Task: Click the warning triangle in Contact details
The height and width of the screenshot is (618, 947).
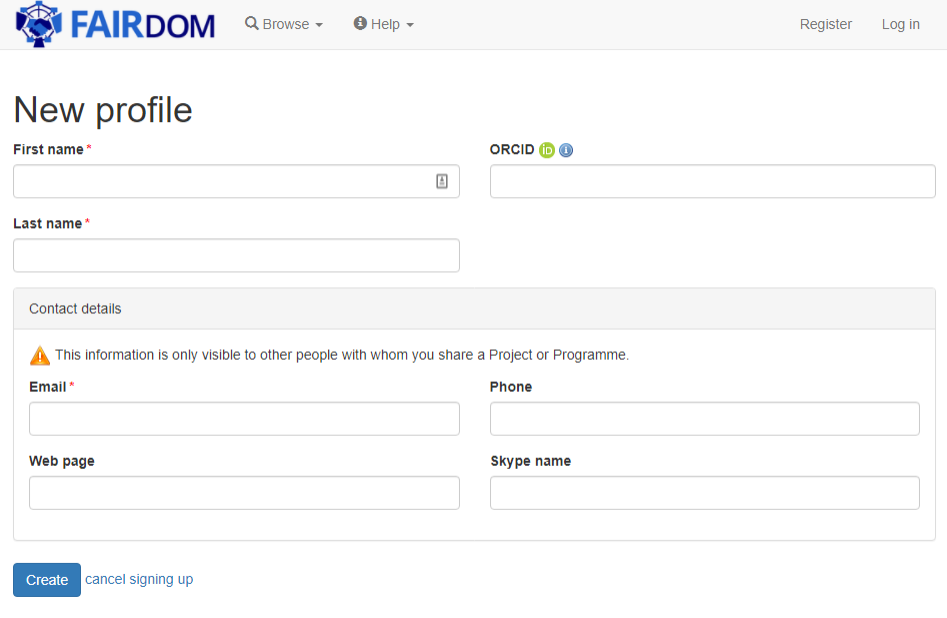Action: coord(40,354)
